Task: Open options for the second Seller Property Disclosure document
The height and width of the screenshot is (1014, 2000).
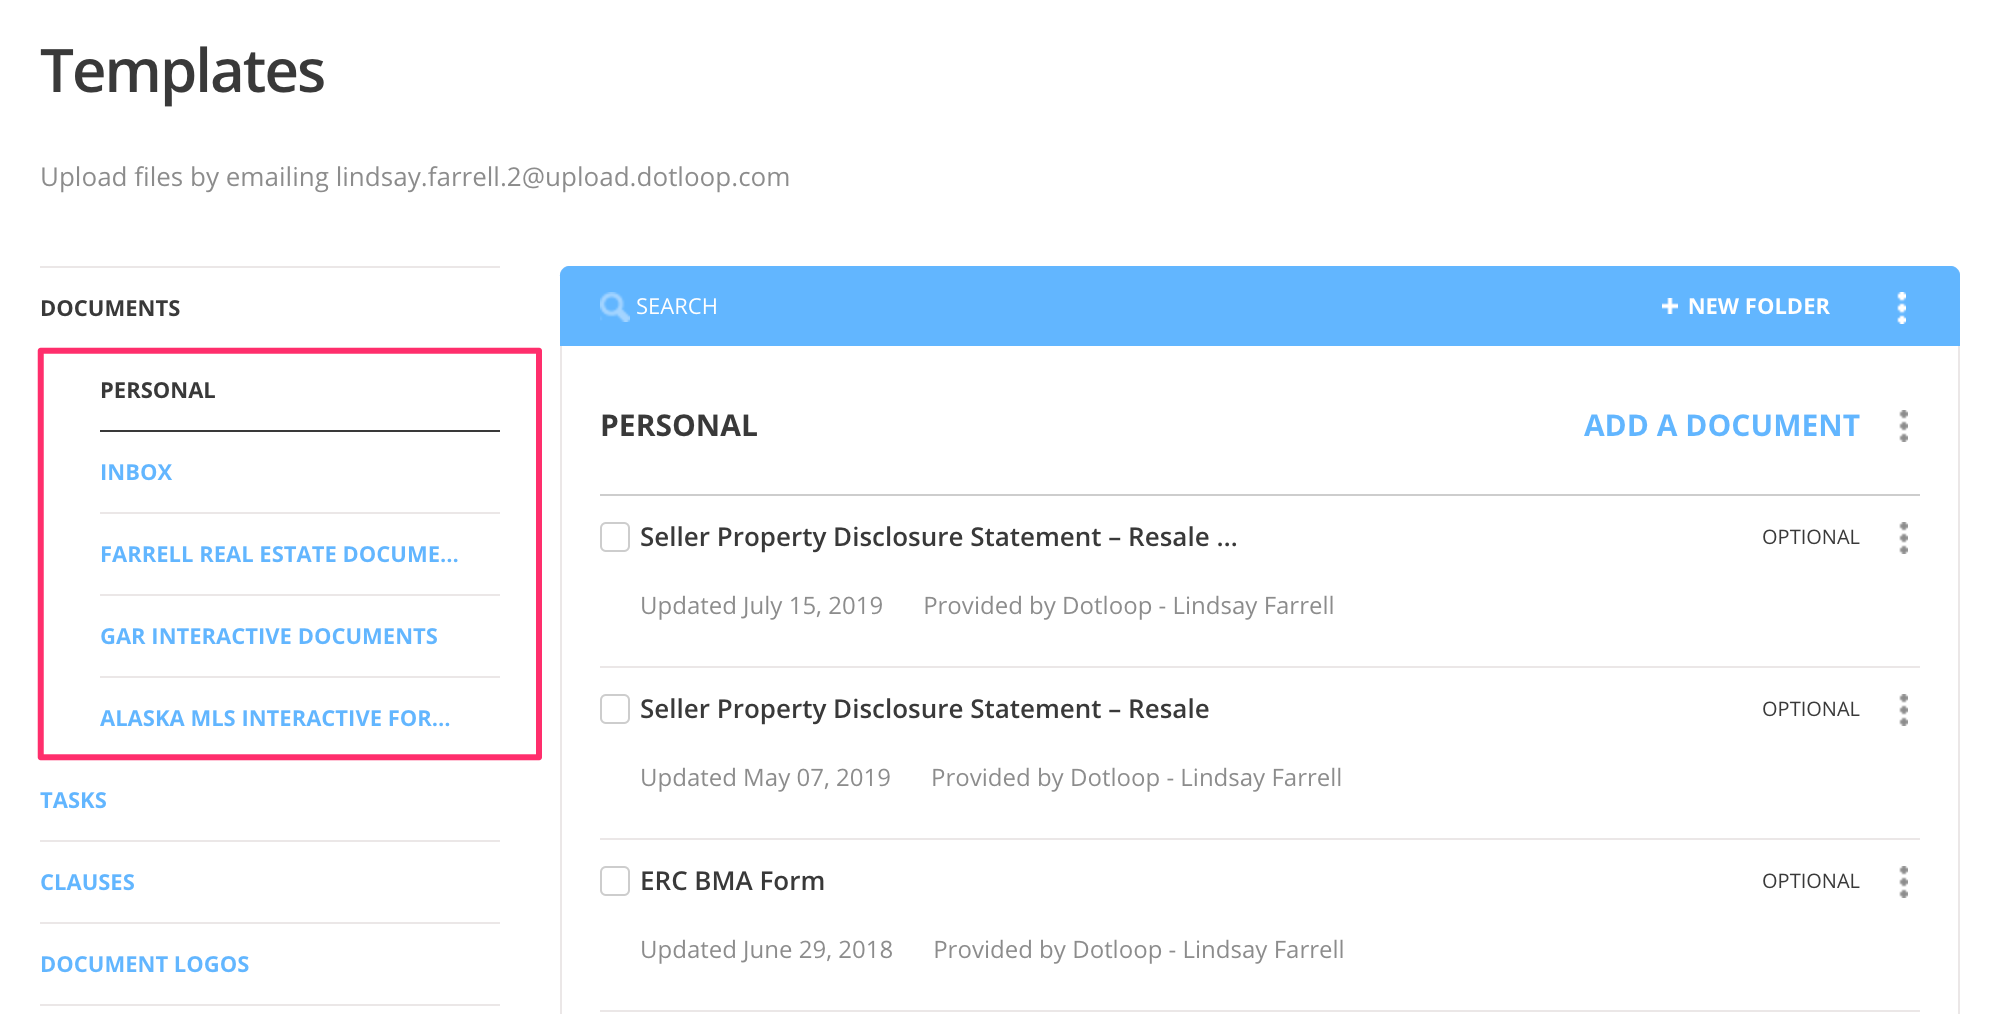Action: [x=1905, y=709]
